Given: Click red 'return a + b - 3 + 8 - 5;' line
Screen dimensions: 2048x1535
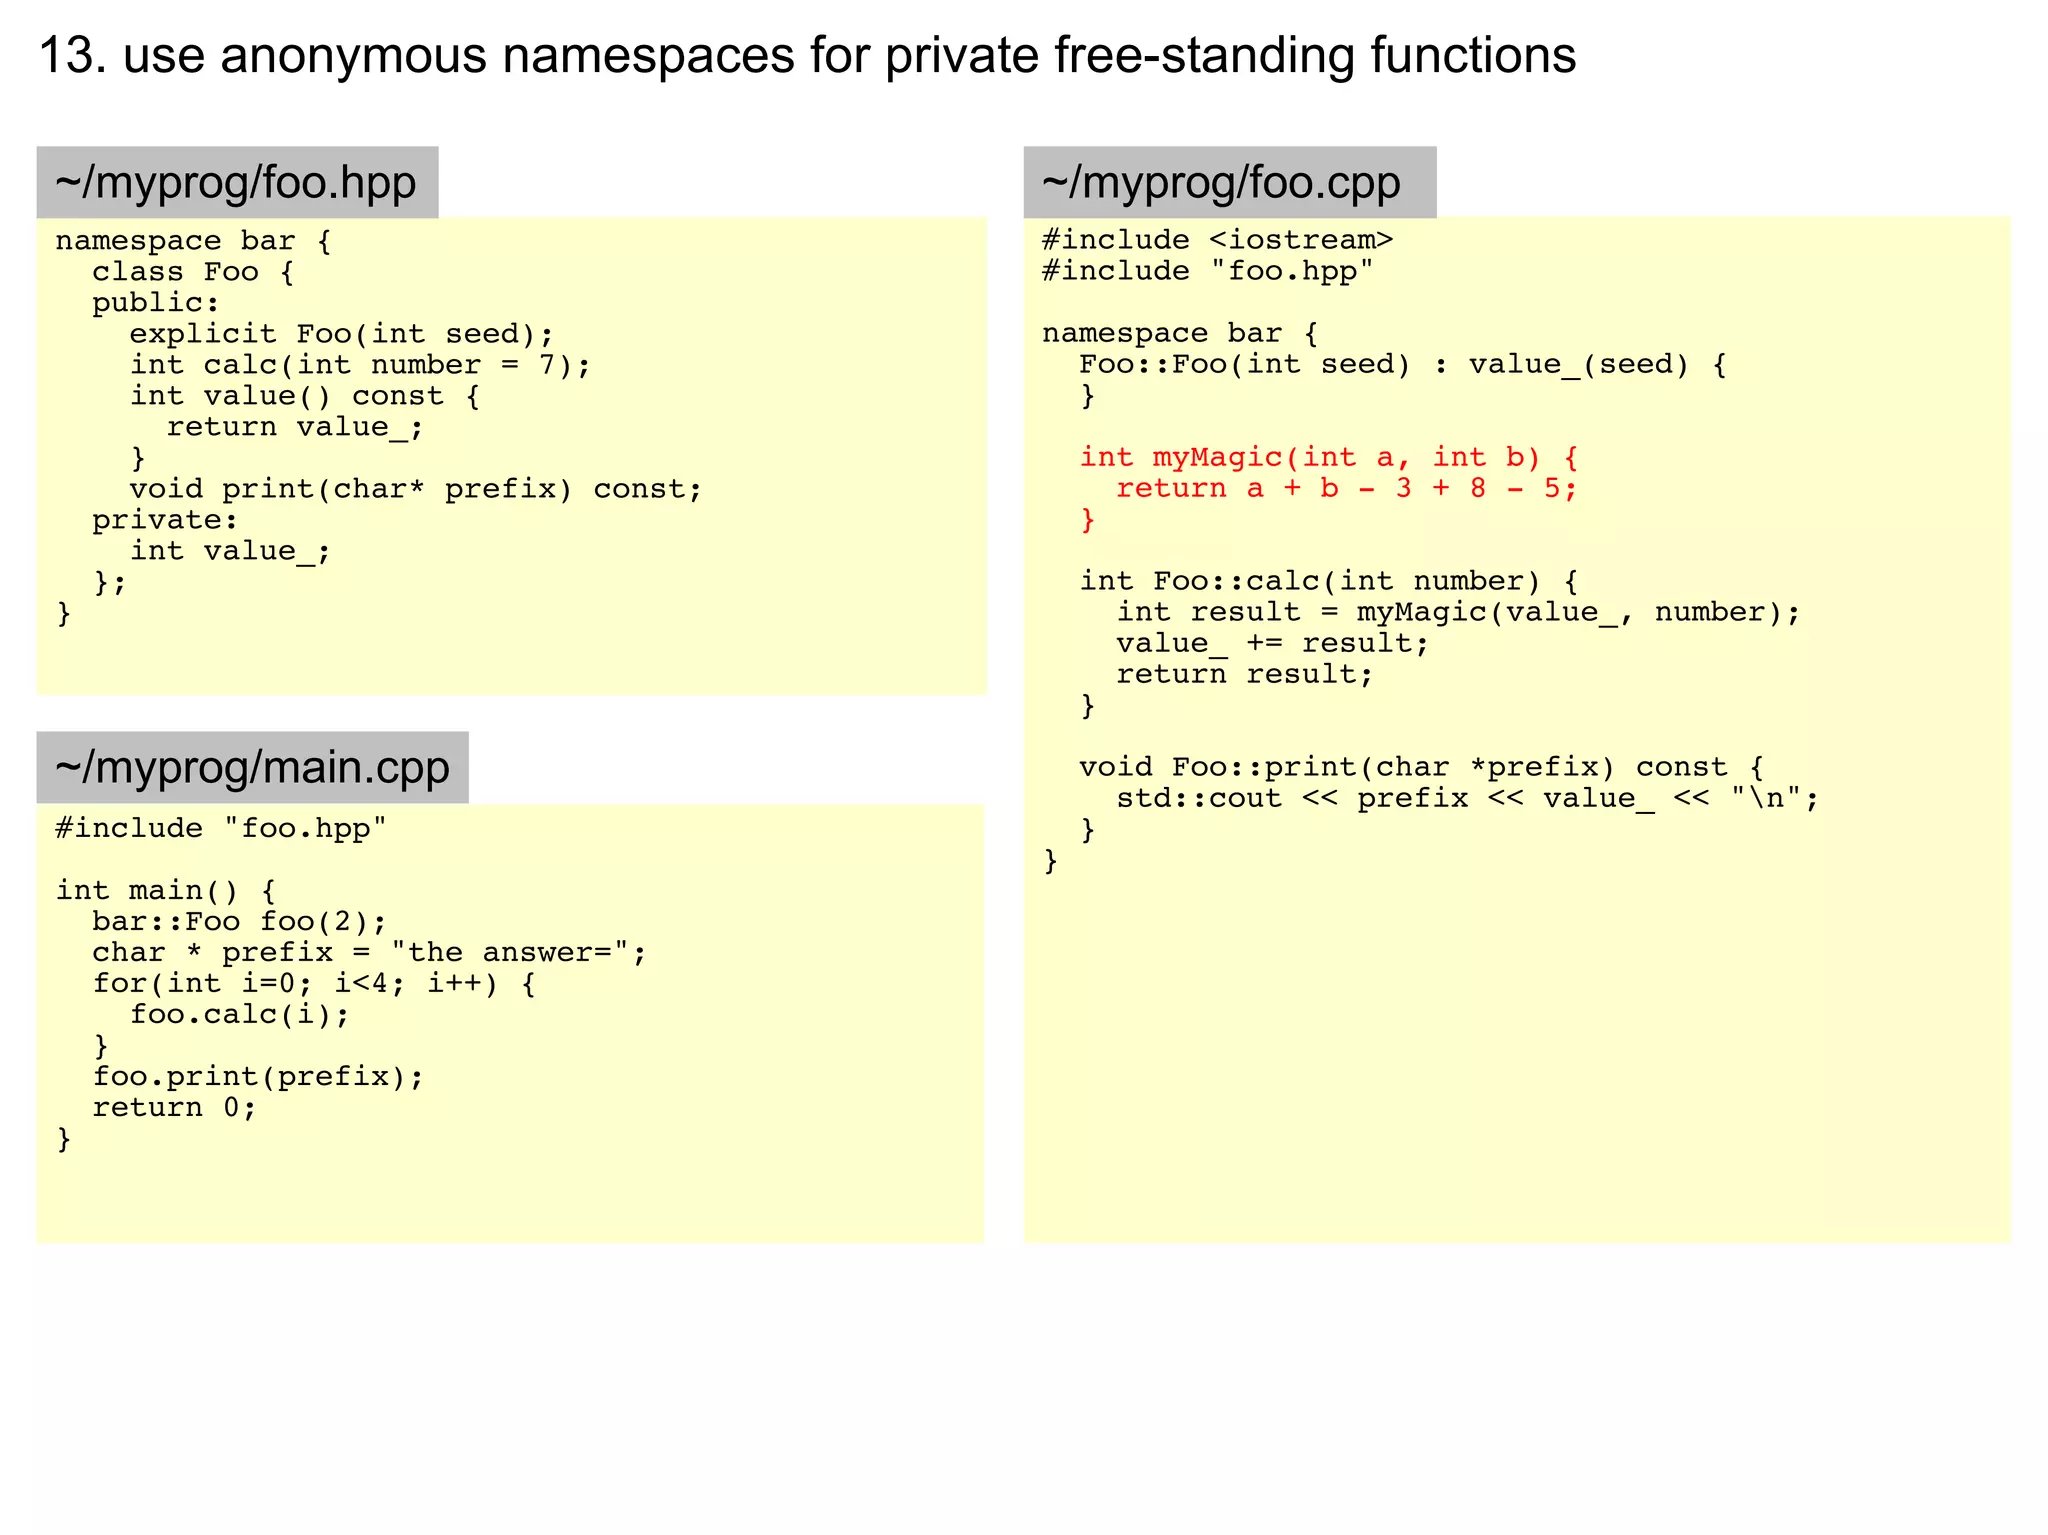Looking at the screenshot, I should [x=1347, y=488].
